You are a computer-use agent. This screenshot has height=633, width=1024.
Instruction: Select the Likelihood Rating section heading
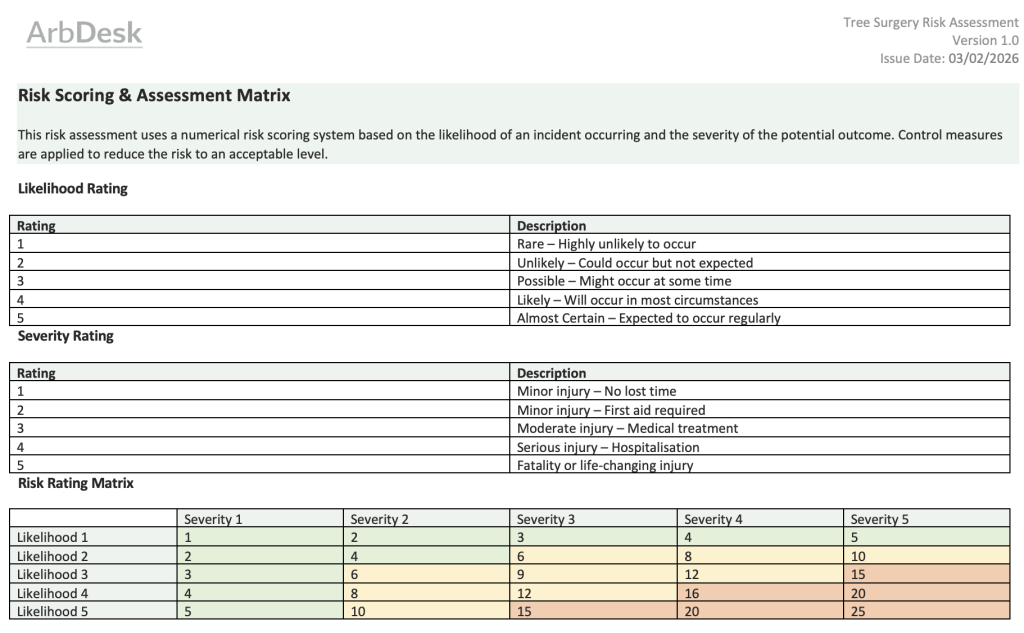coord(73,189)
